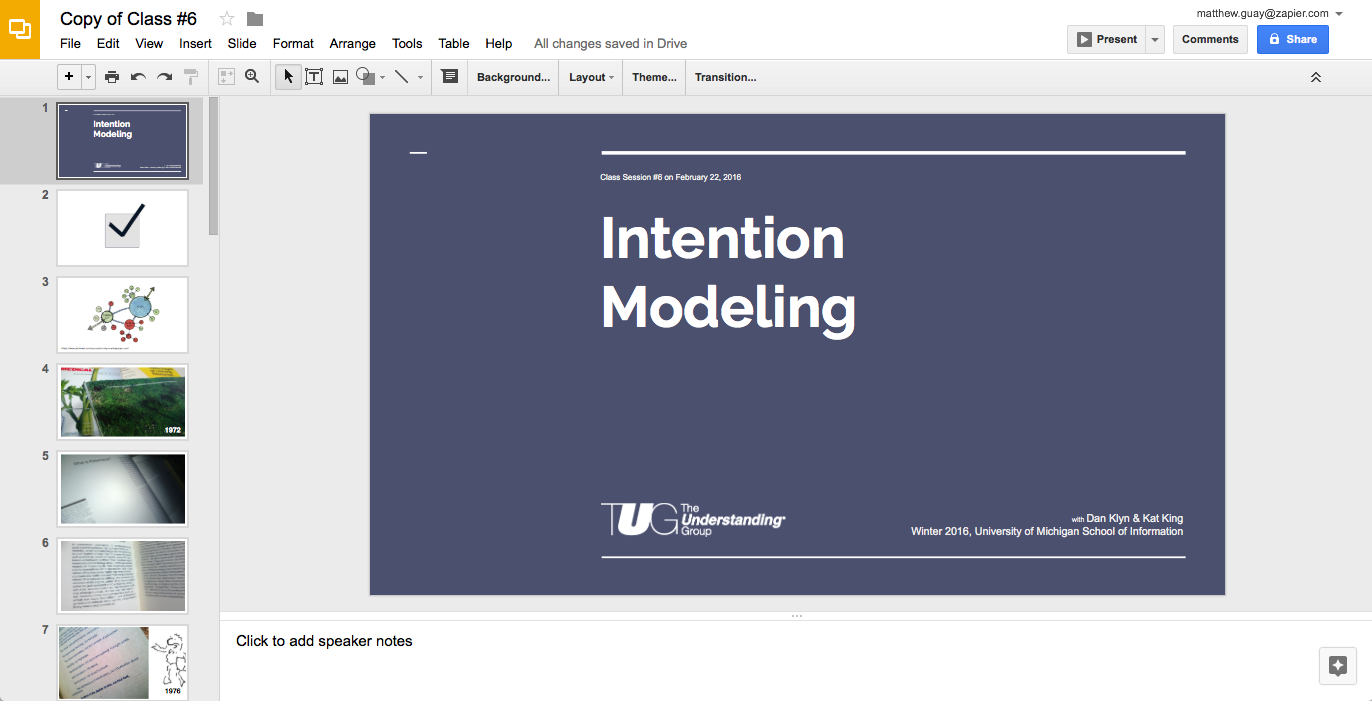Open the Insert menu
The height and width of the screenshot is (701, 1372).
pos(195,43)
